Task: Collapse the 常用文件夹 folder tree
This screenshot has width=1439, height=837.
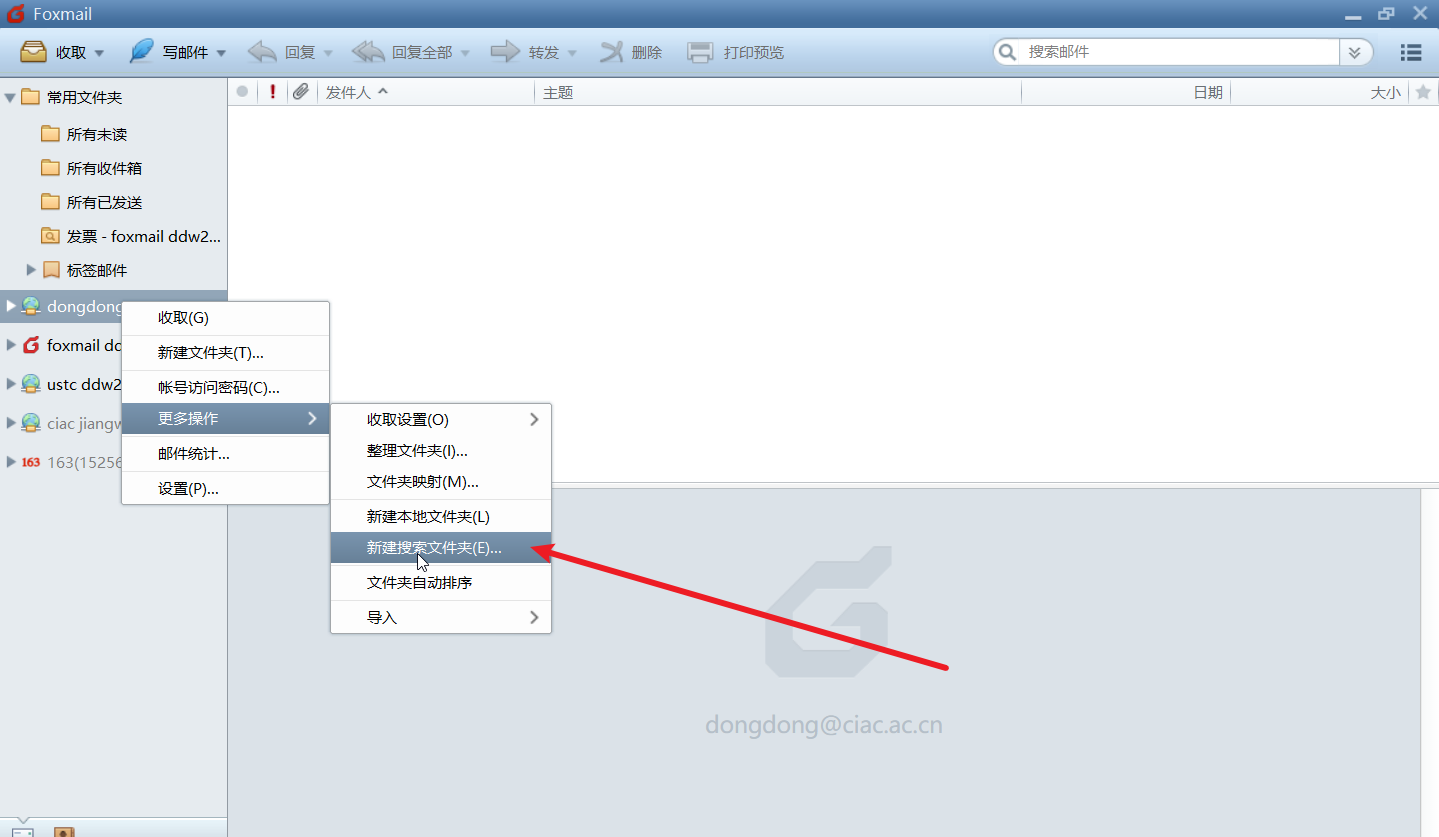Action: pyautogui.click(x=11, y=97)
